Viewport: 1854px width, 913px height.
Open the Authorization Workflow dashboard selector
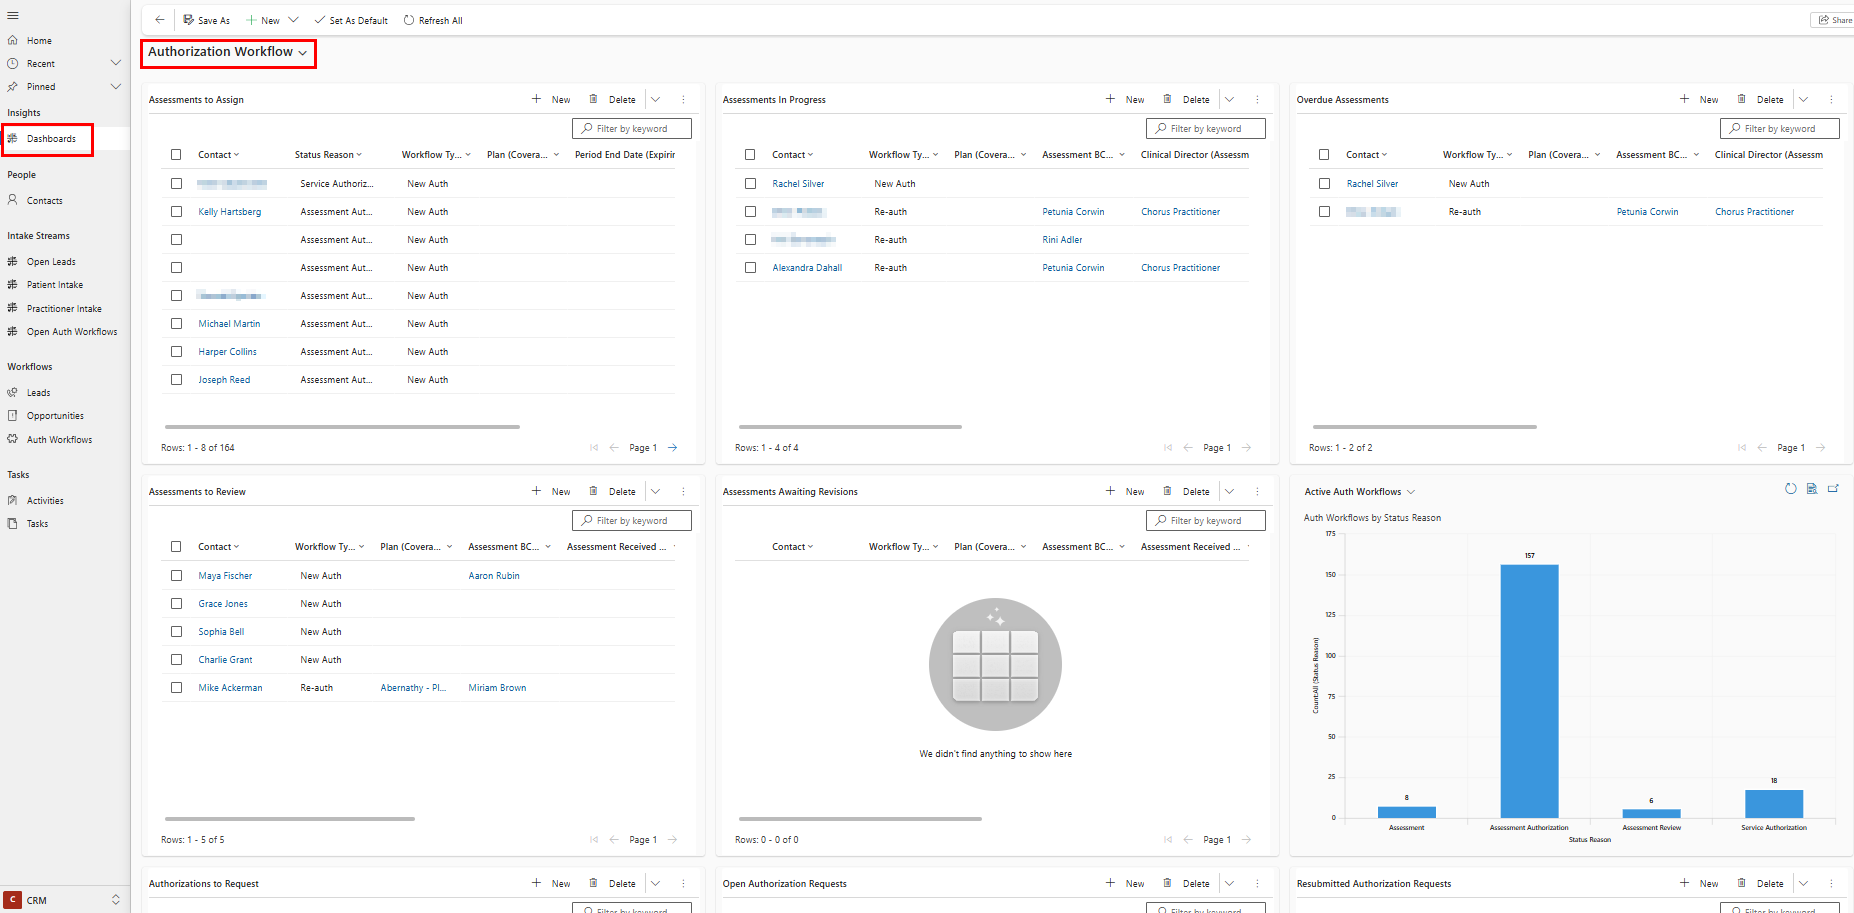[227, 53]
